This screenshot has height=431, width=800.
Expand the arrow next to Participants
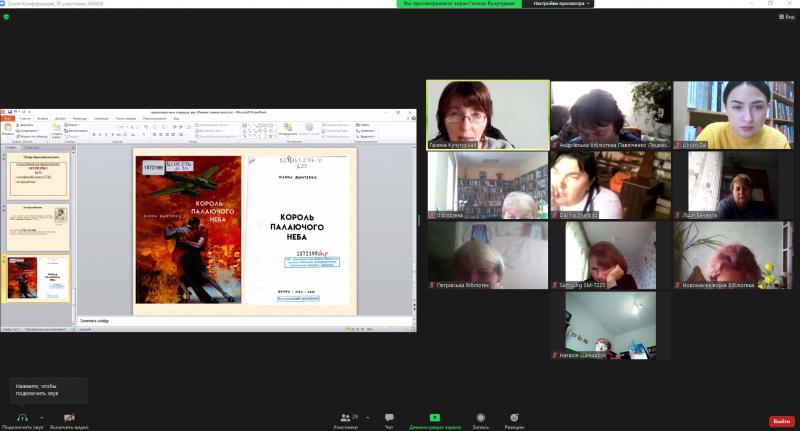(367, 418)
